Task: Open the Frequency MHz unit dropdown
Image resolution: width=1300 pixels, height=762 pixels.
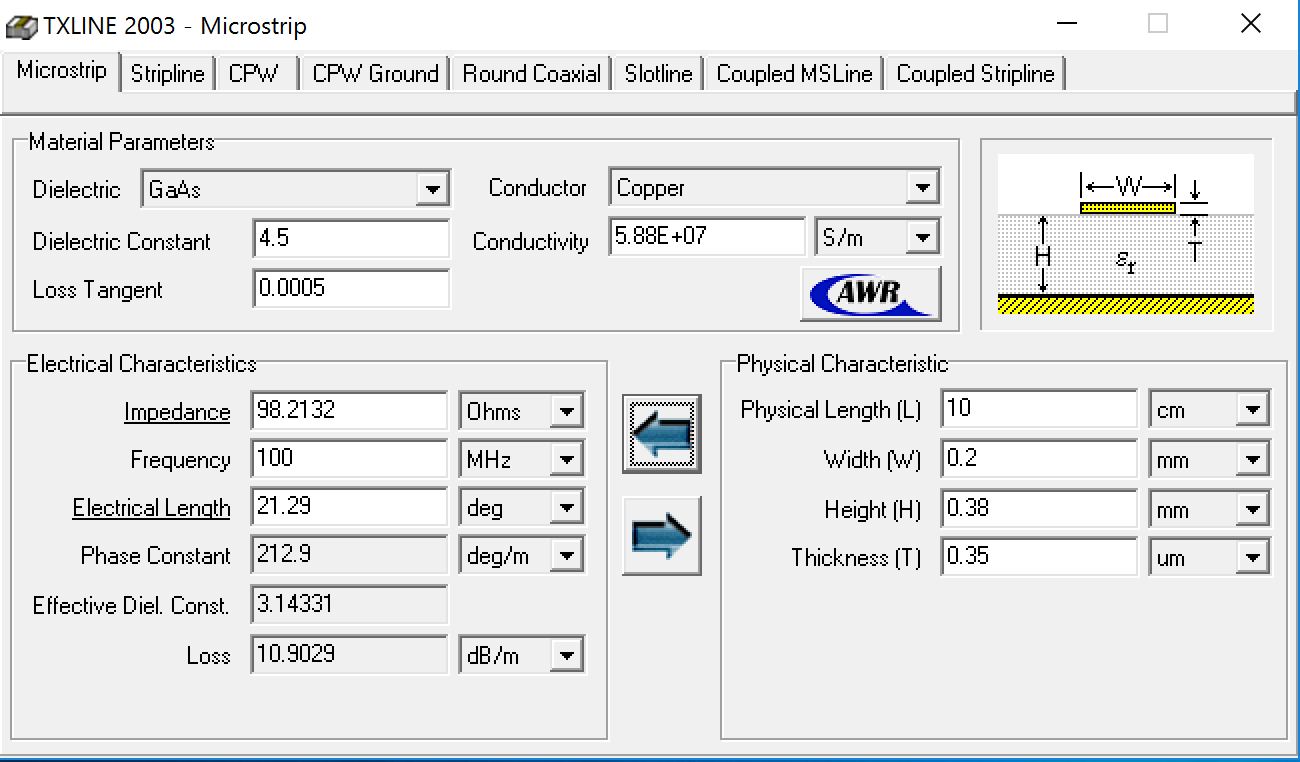Action: [x=566, y=459]
